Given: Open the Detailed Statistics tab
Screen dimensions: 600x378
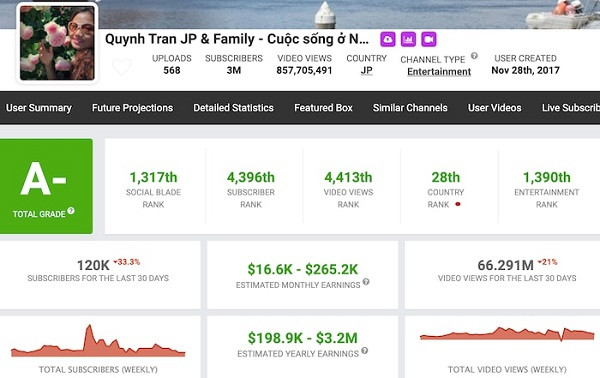Looking at the screenshot, I should [x=233, y=108].
